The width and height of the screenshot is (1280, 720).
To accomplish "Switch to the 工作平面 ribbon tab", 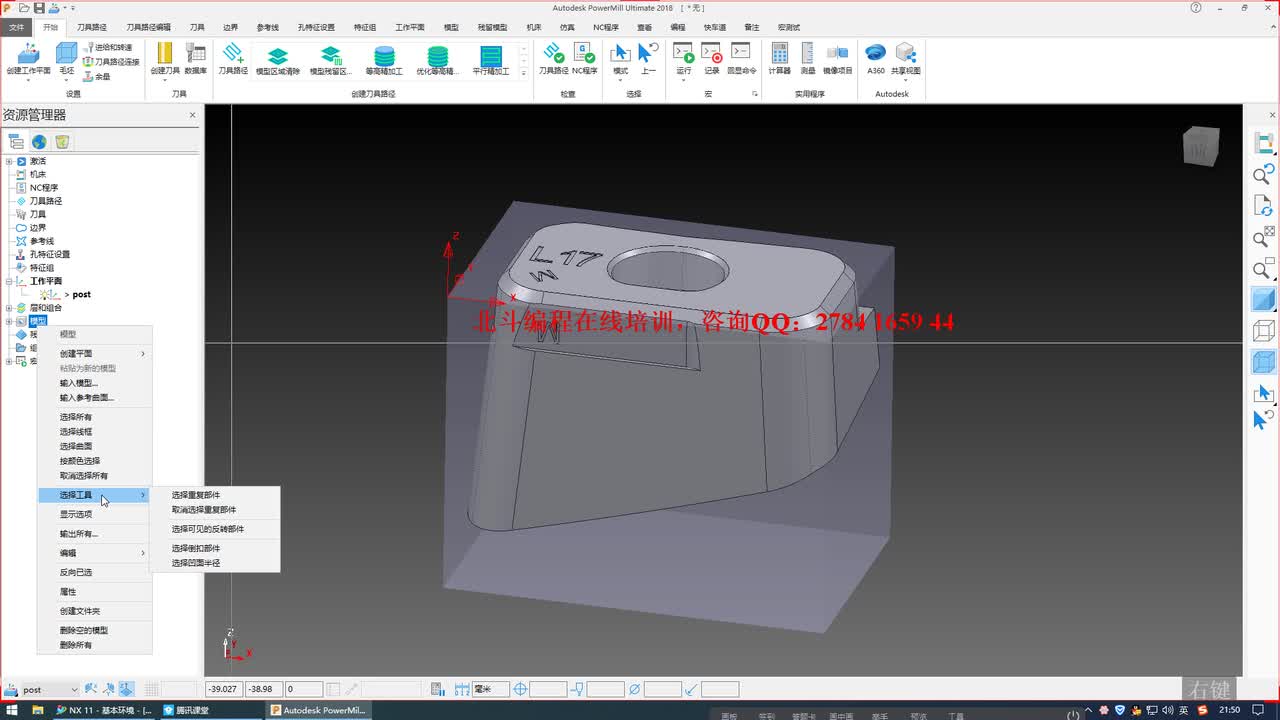I will pyautogui.click(x=409, y=27).
